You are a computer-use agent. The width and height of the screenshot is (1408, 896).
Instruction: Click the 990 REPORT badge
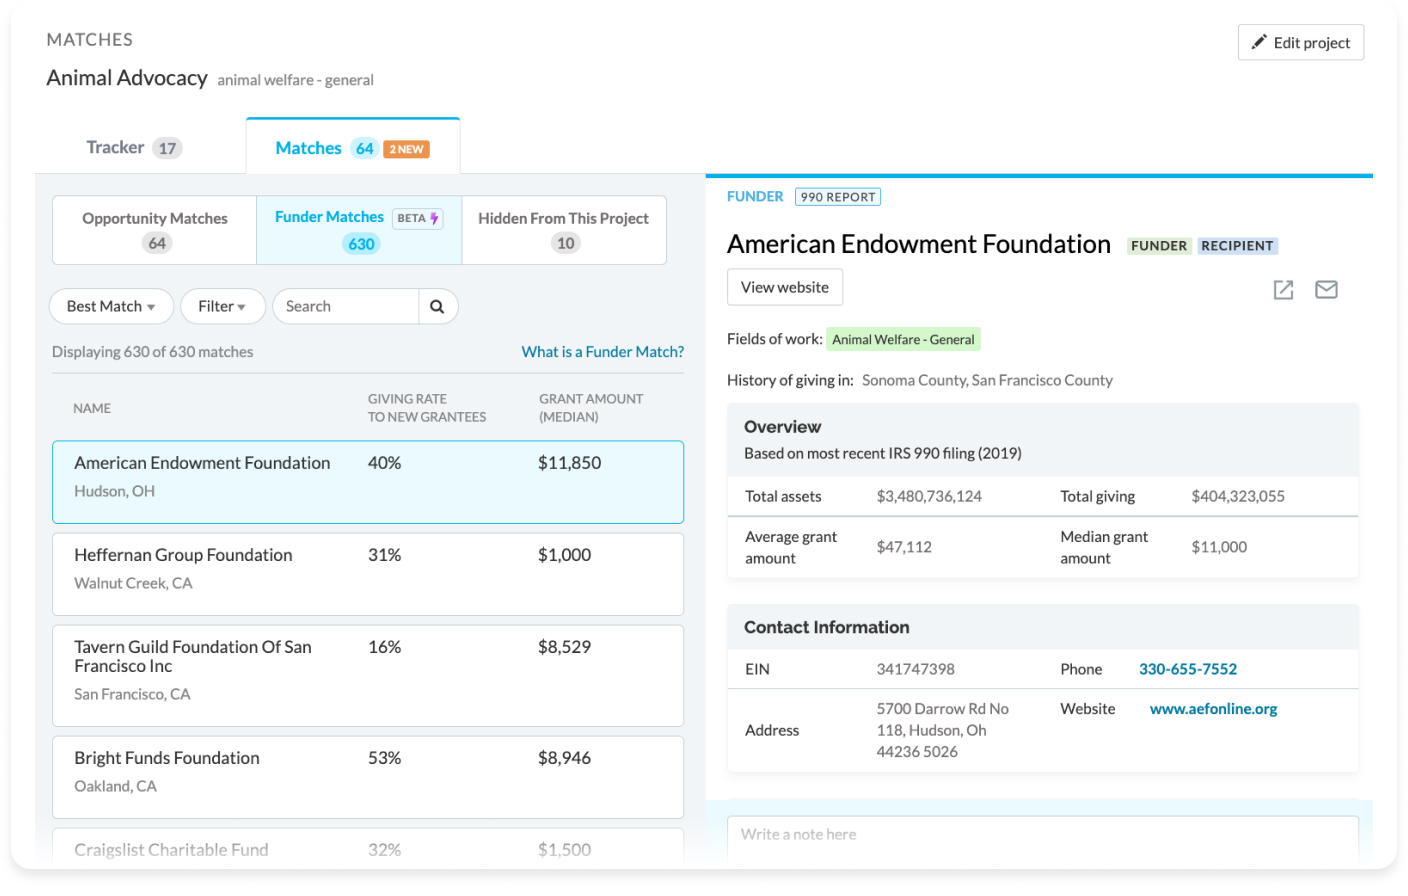(838, 196)
